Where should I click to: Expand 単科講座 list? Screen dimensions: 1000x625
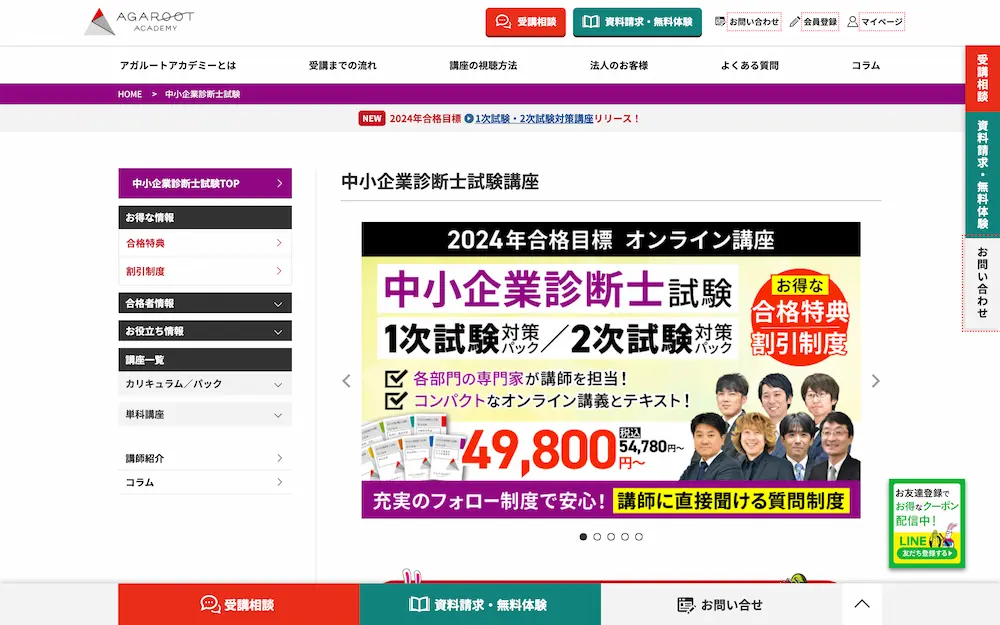pos(205,415)
